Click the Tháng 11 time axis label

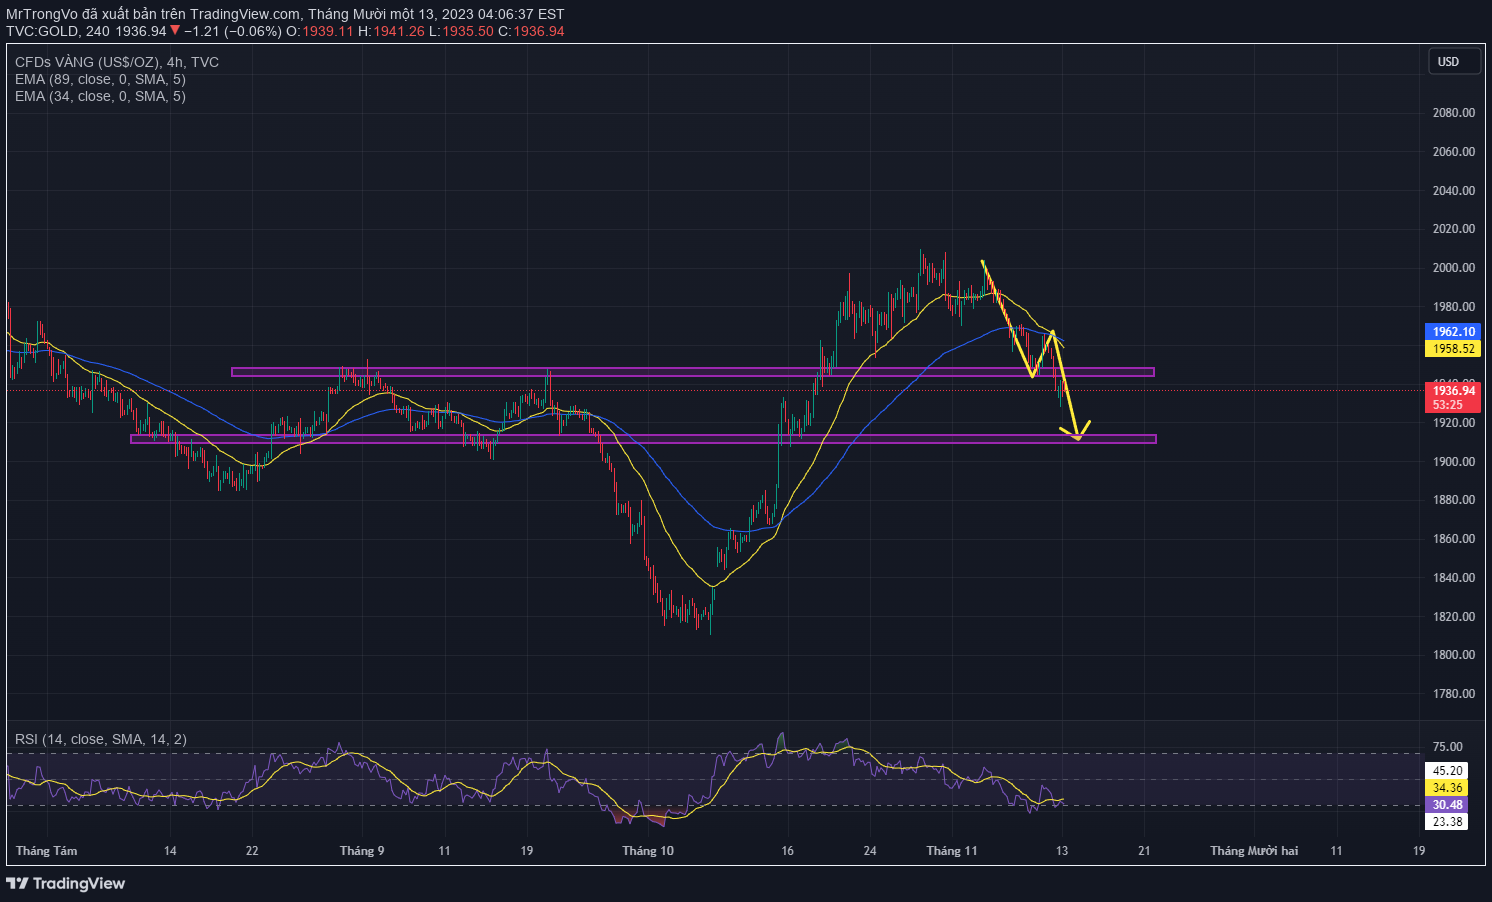tap(952, 851)
